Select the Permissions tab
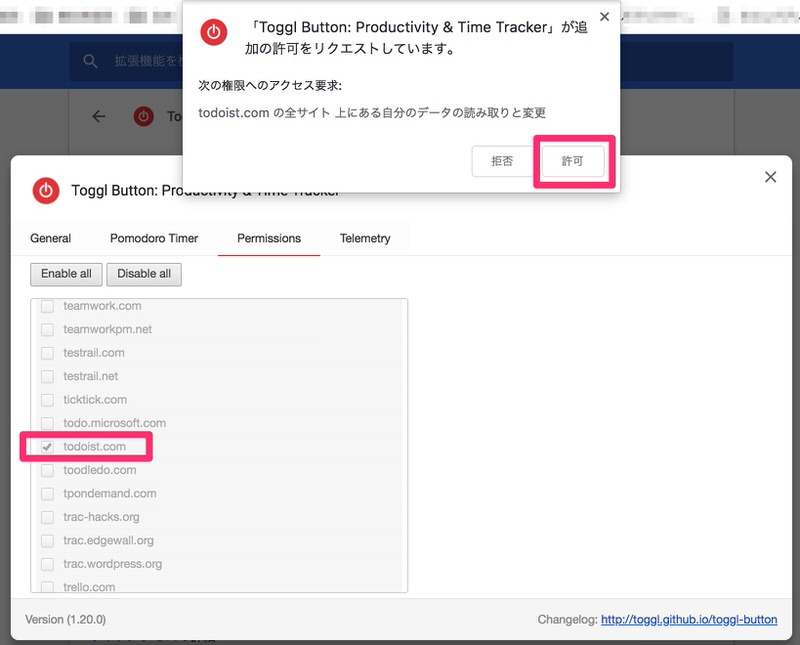The height and width of the screenshot is (645, 800). pyautogui.click(x=269, y=238)
